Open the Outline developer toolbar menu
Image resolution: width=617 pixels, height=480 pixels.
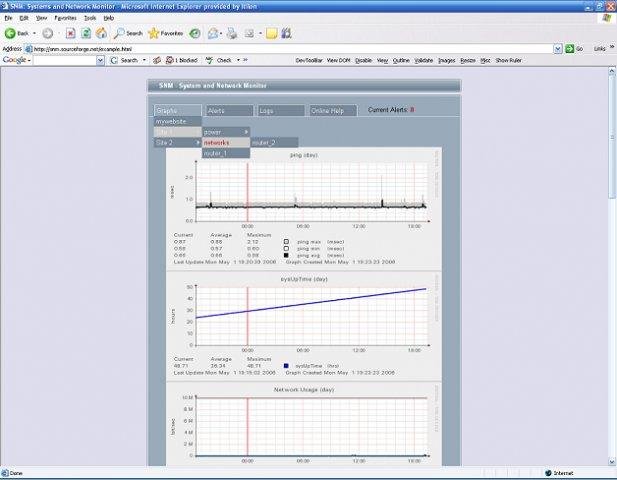pyautogui.click(x=401, y=60)
